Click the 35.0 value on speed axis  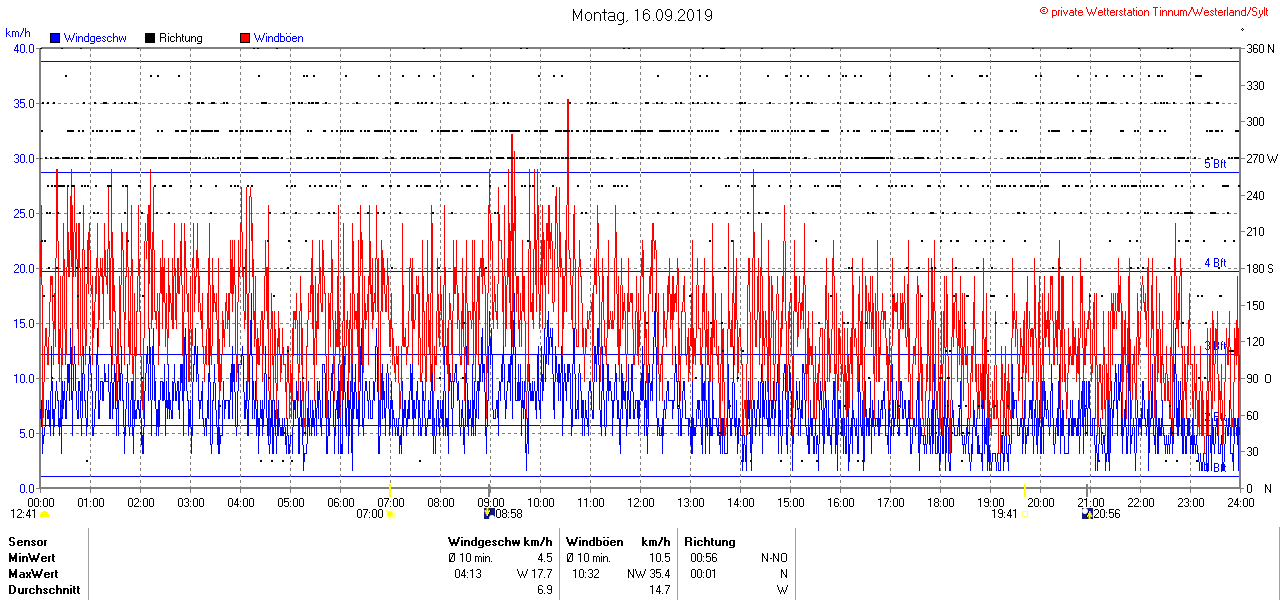pos(24,103)
